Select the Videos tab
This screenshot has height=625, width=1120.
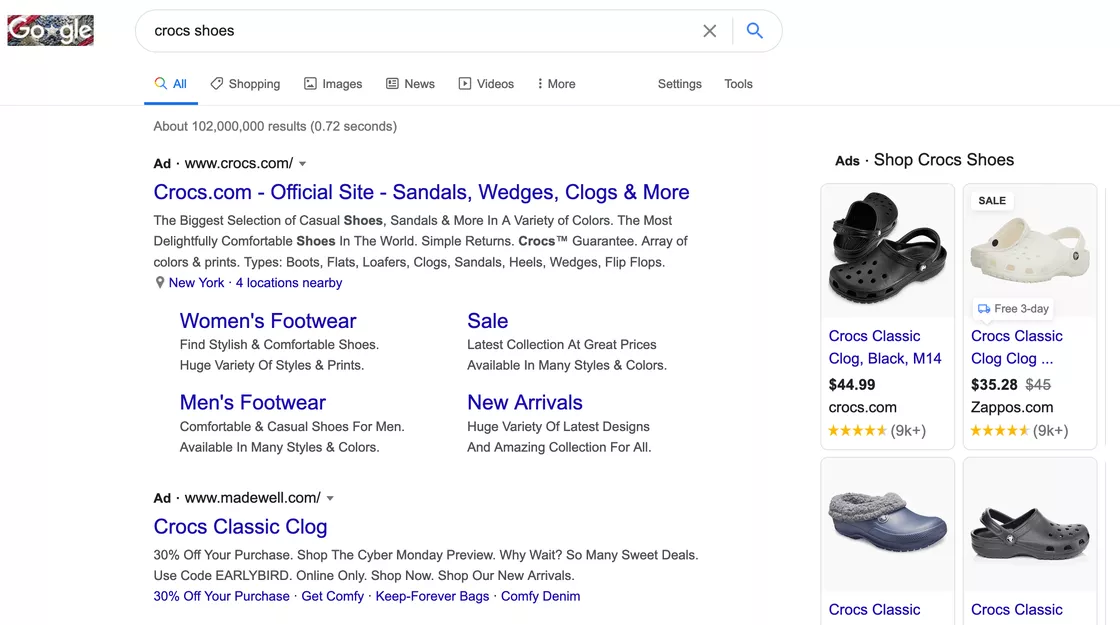coord(486,84)
